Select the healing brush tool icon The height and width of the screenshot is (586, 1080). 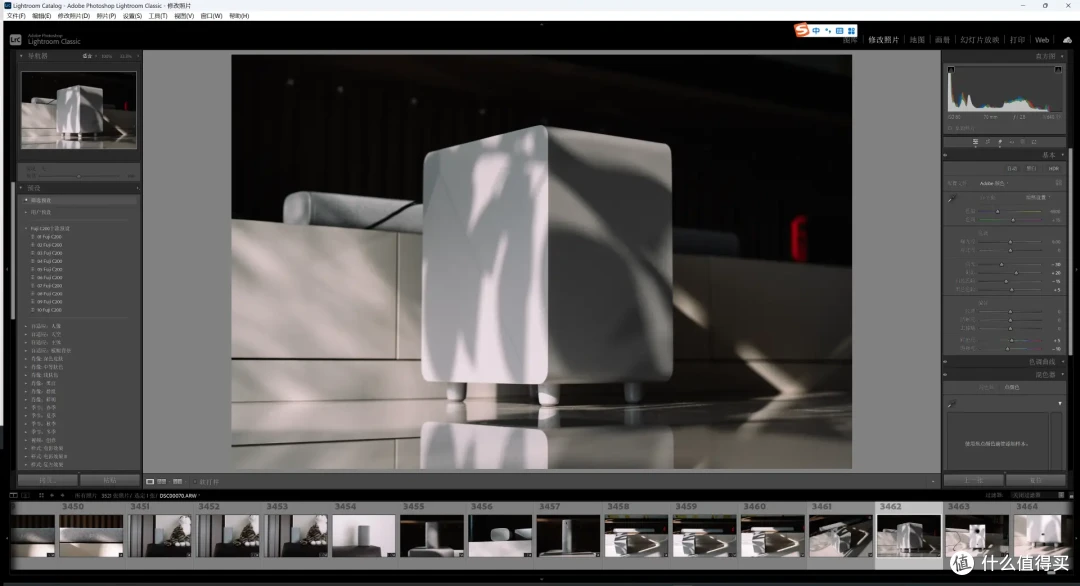click(1000, 142)
